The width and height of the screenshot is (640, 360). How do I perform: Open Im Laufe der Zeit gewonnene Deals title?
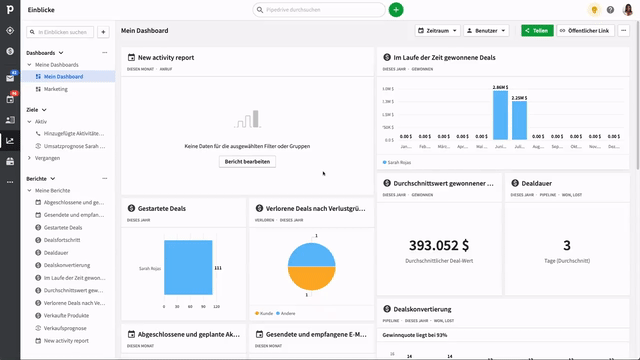[x=444, y=58]
